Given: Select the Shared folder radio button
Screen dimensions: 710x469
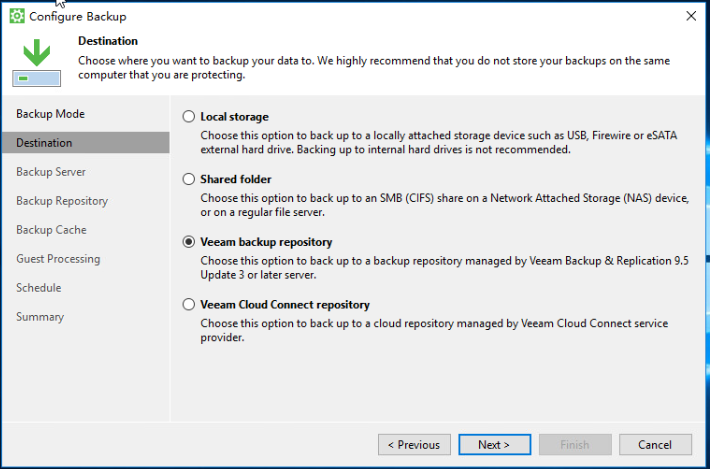Looking at the screenshot, I should [188, 179].
